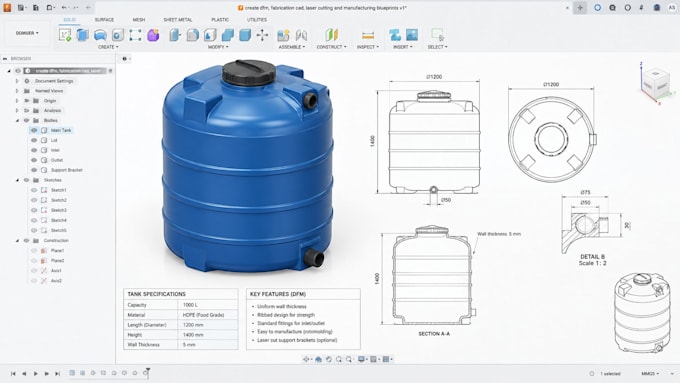Toggle visibility of Inlet body
Screen dimensions: 680x383
34,150
